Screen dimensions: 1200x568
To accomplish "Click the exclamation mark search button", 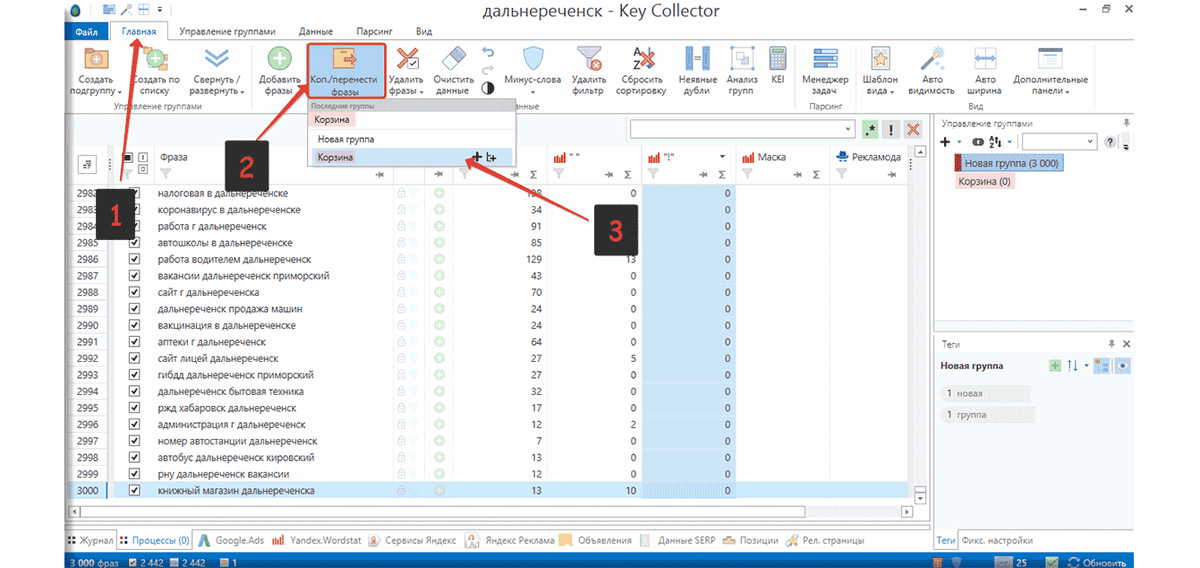I will tap(891, 129).
